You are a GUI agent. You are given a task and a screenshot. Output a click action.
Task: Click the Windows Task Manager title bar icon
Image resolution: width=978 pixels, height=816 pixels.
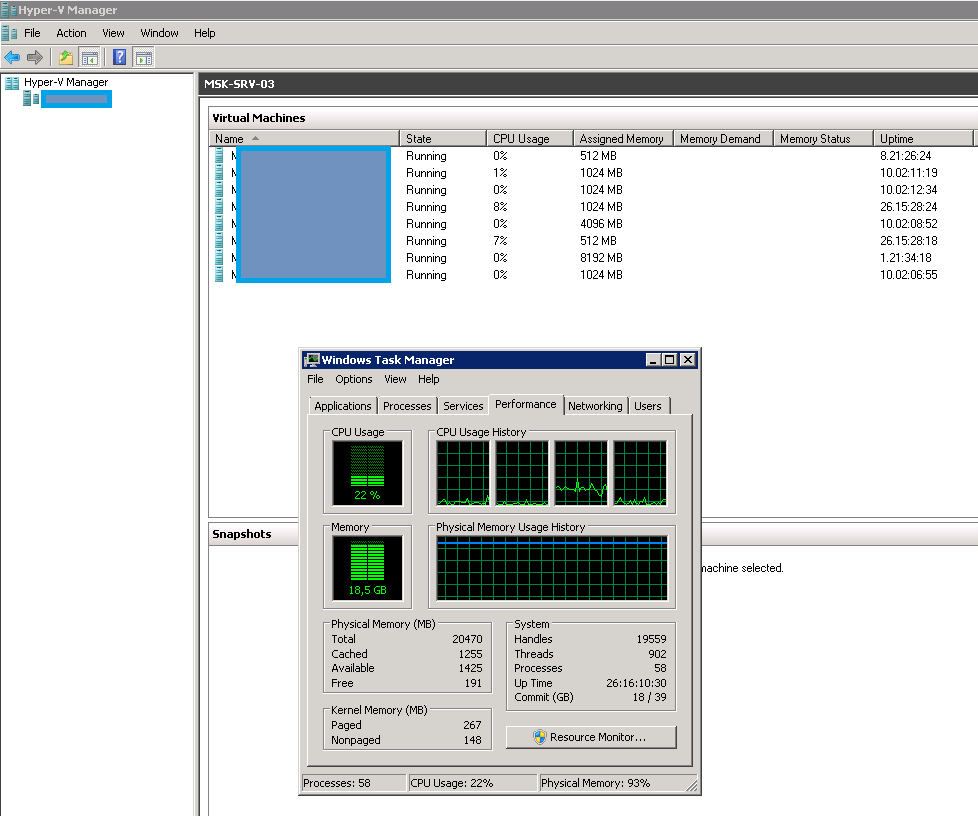[312, 360]
